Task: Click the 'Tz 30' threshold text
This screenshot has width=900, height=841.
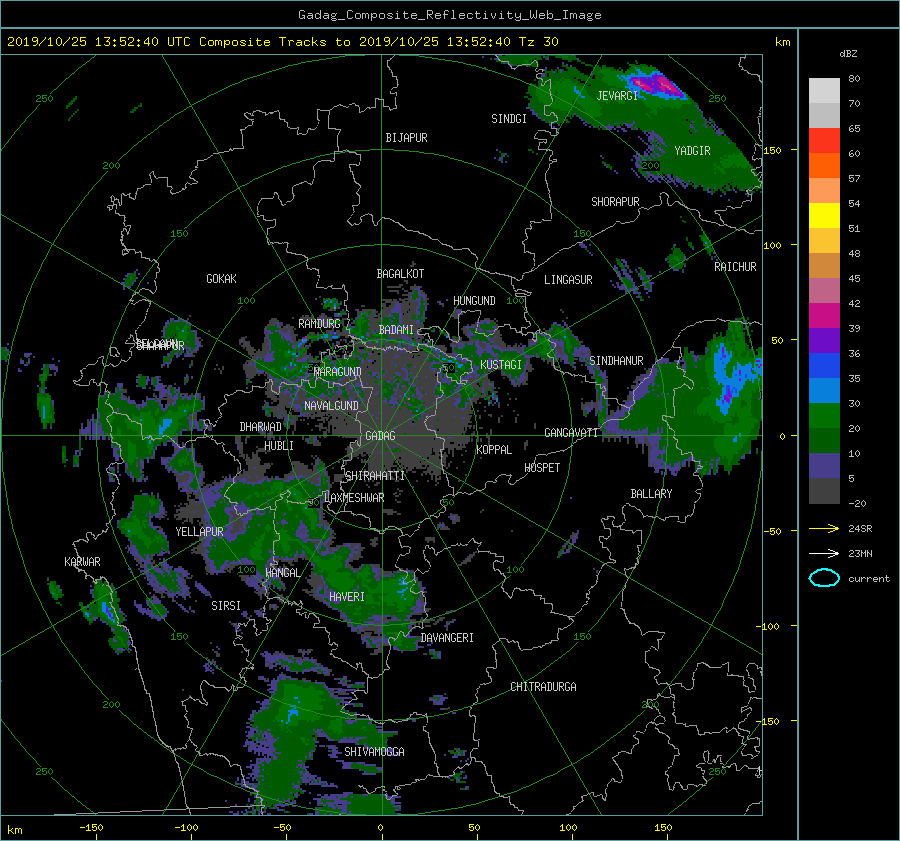Action: click(538, 42)
